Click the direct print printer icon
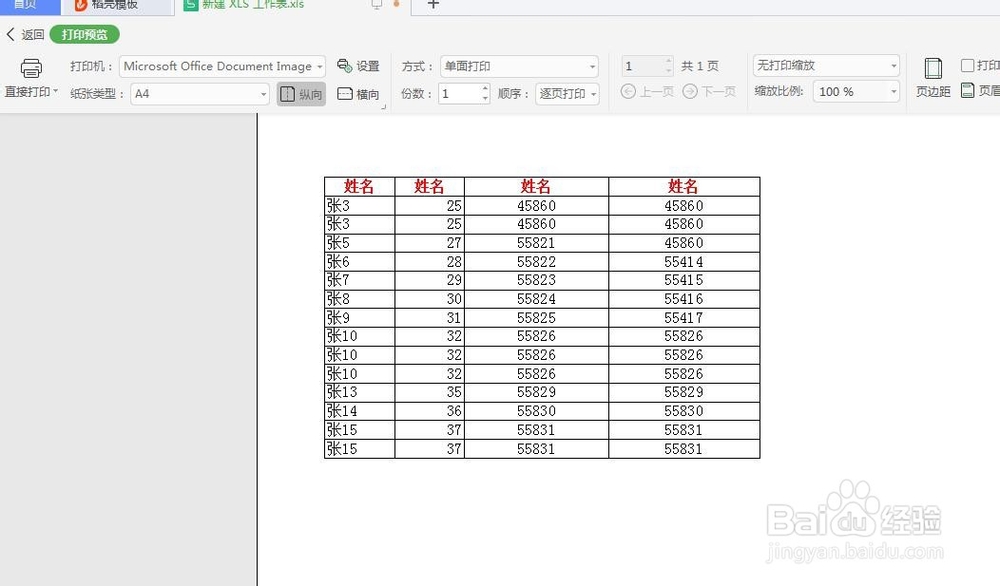 click(x=31, y=68)
